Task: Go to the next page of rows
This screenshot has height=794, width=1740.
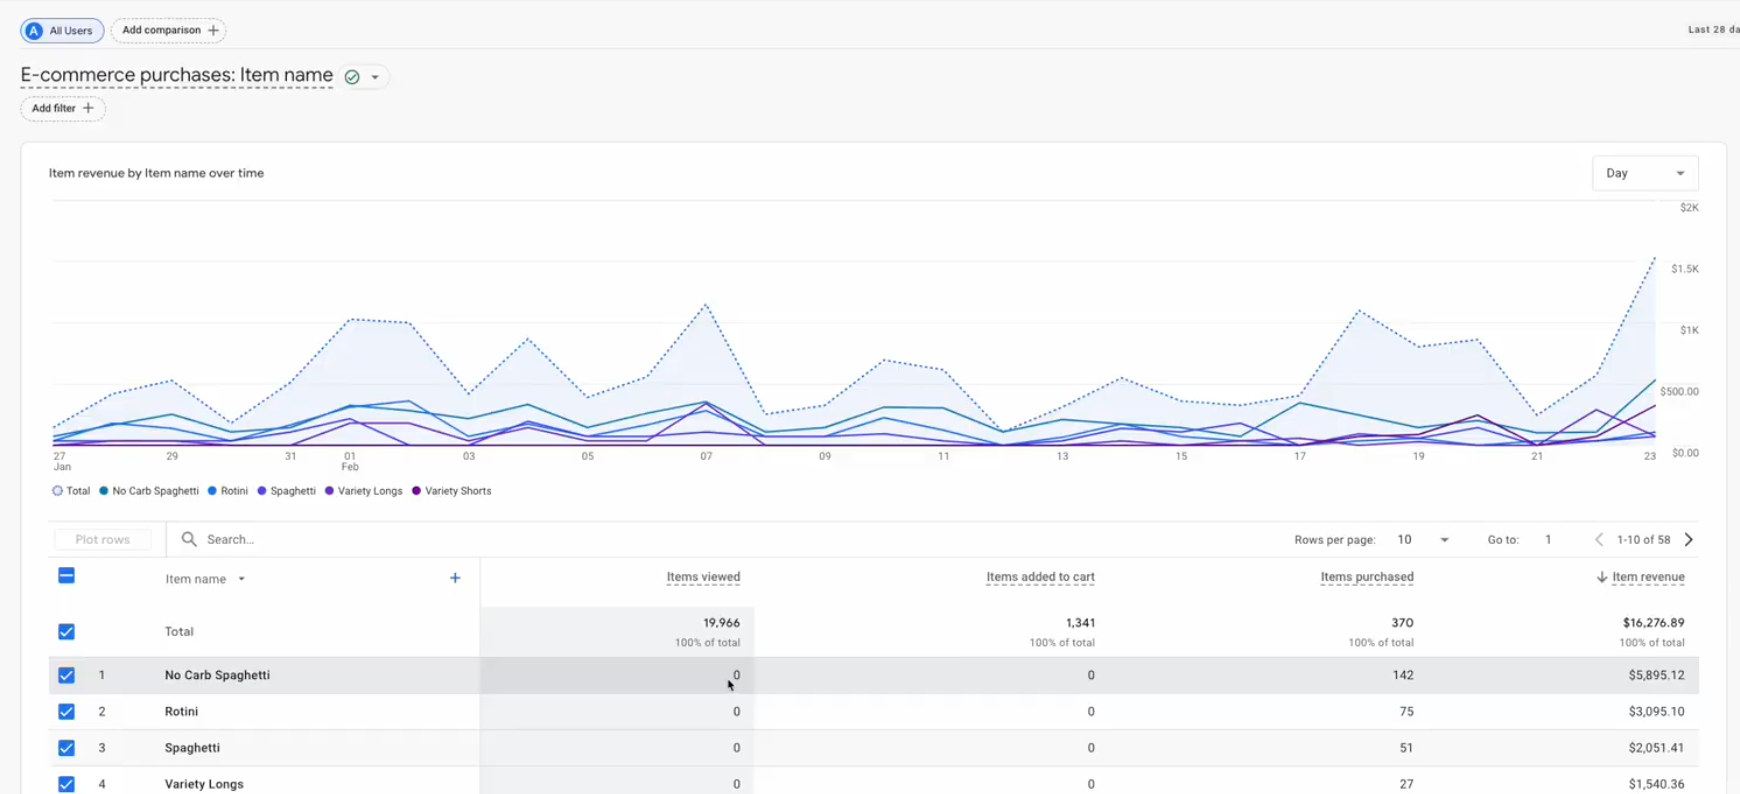Action: [1689, 539]
